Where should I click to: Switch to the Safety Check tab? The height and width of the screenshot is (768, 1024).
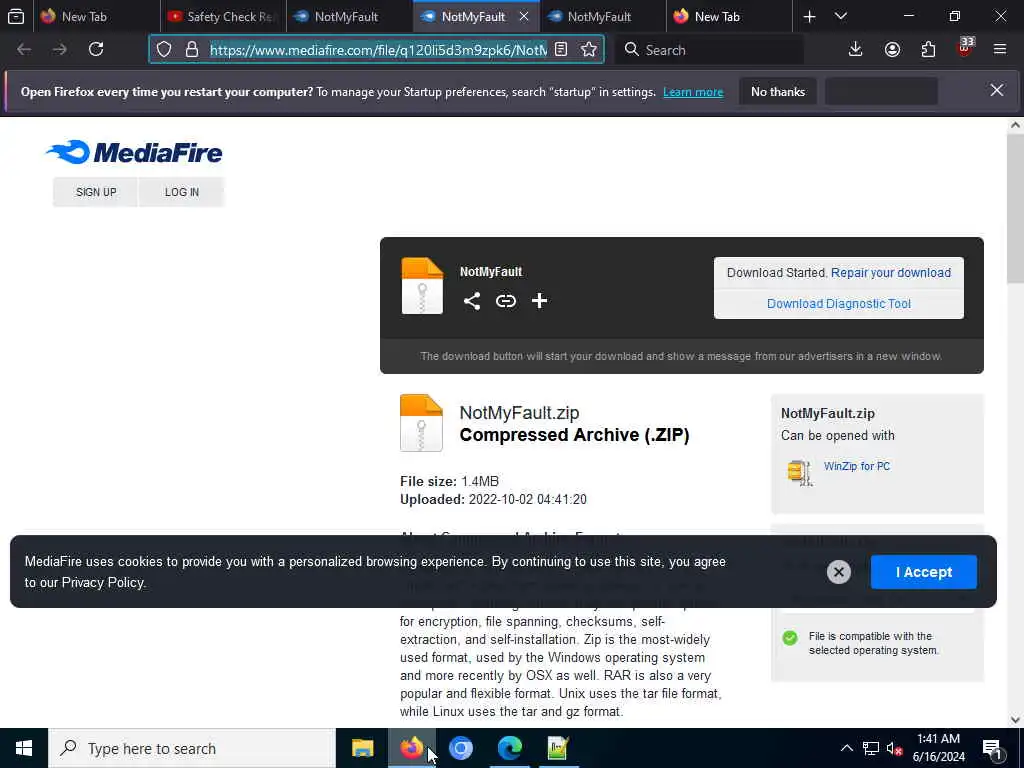tap(223, 16)
